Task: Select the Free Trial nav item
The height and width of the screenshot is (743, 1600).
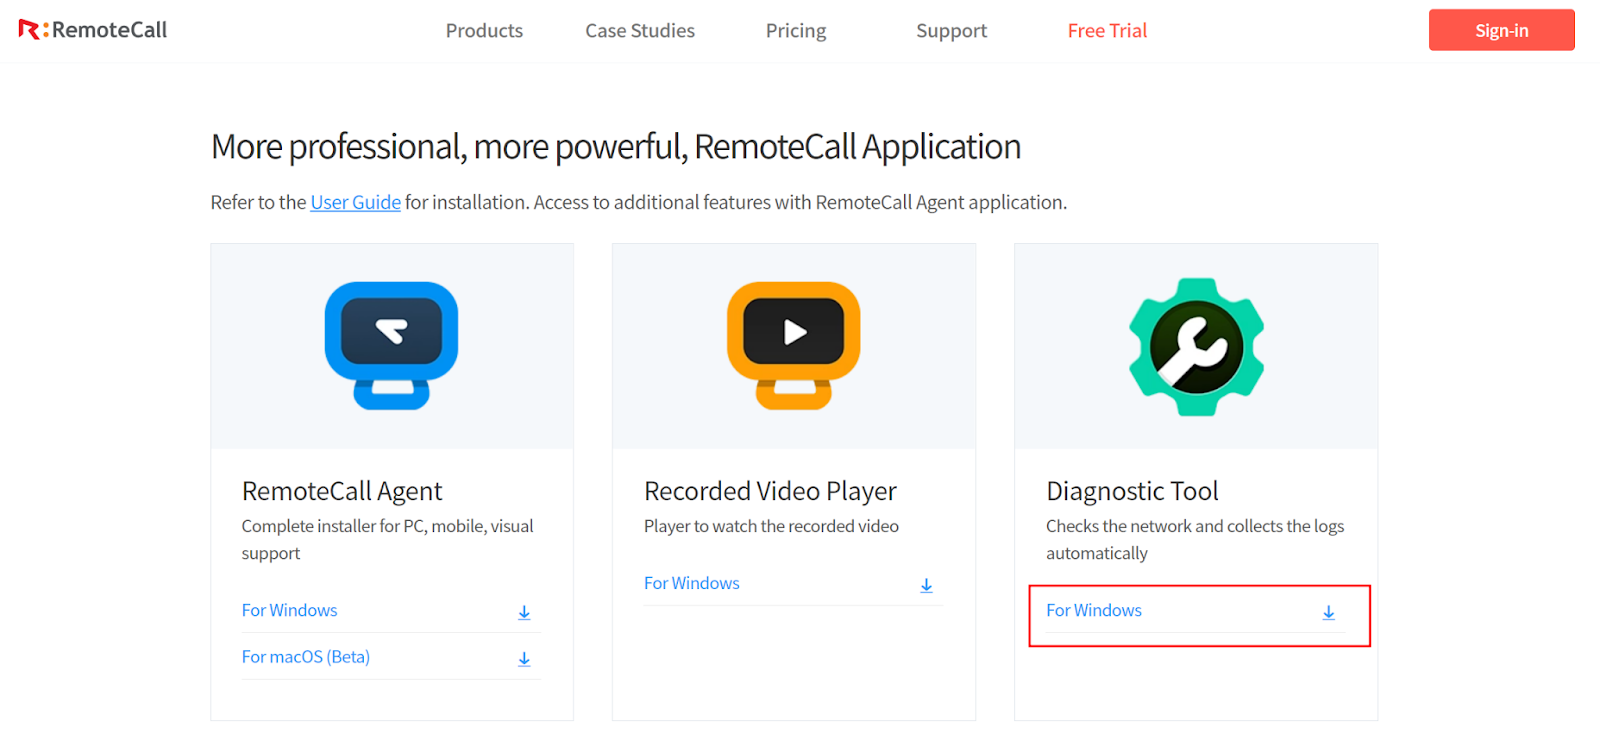Action: click(x=1107, y=31)
